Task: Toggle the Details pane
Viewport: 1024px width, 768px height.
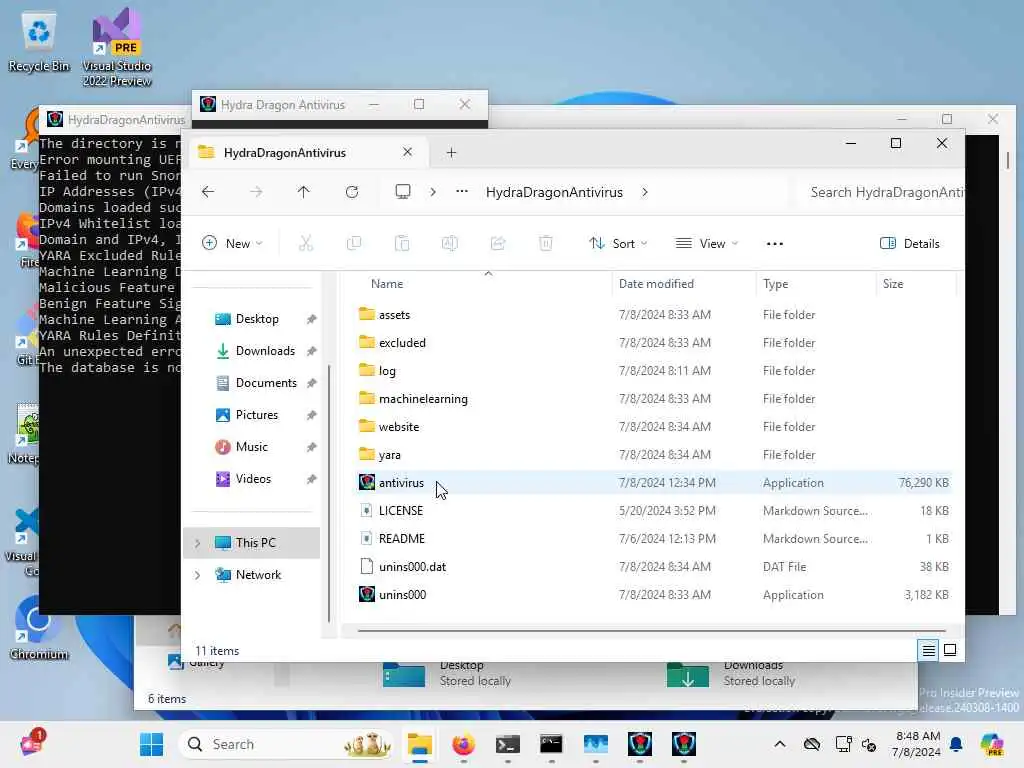Action: [x=910, y=244]
